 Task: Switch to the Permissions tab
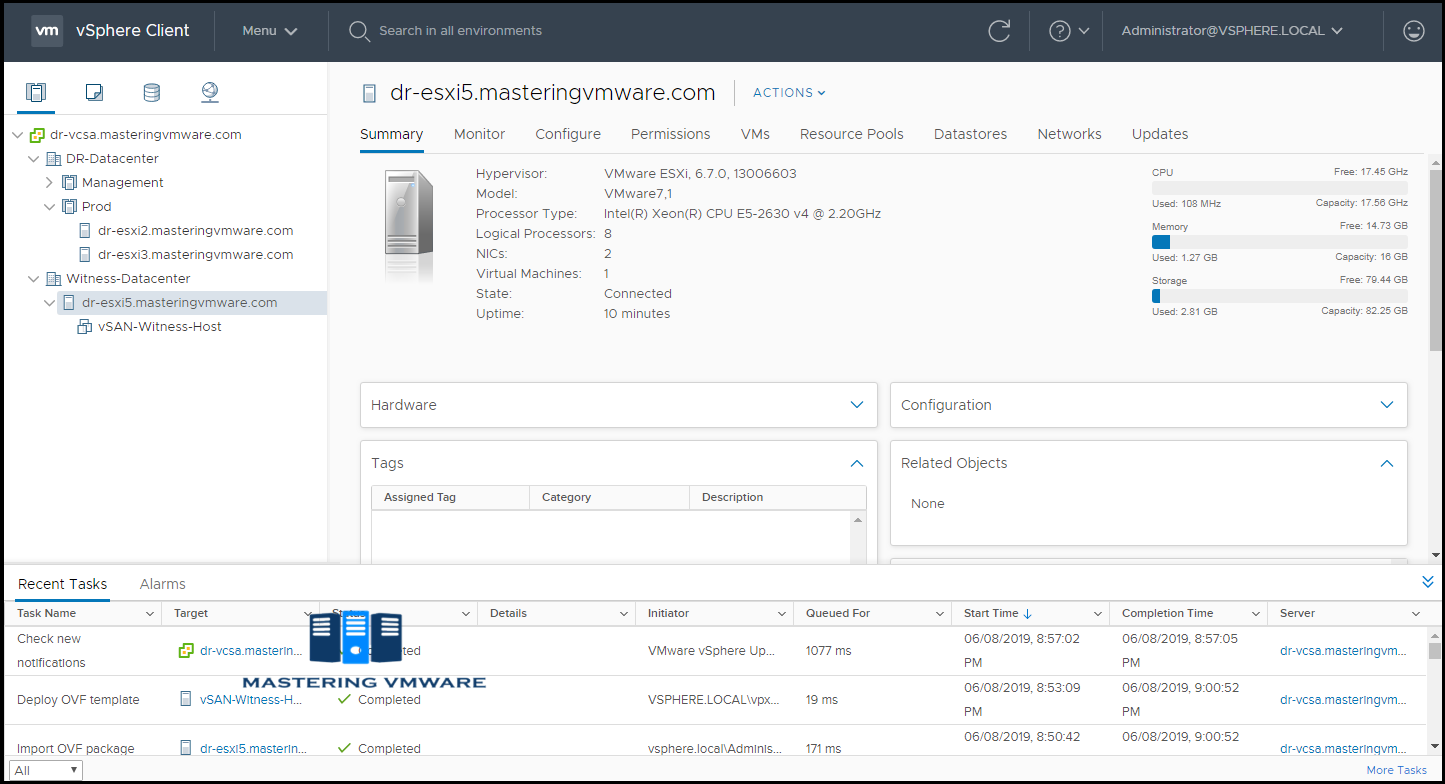pos(670,134)
